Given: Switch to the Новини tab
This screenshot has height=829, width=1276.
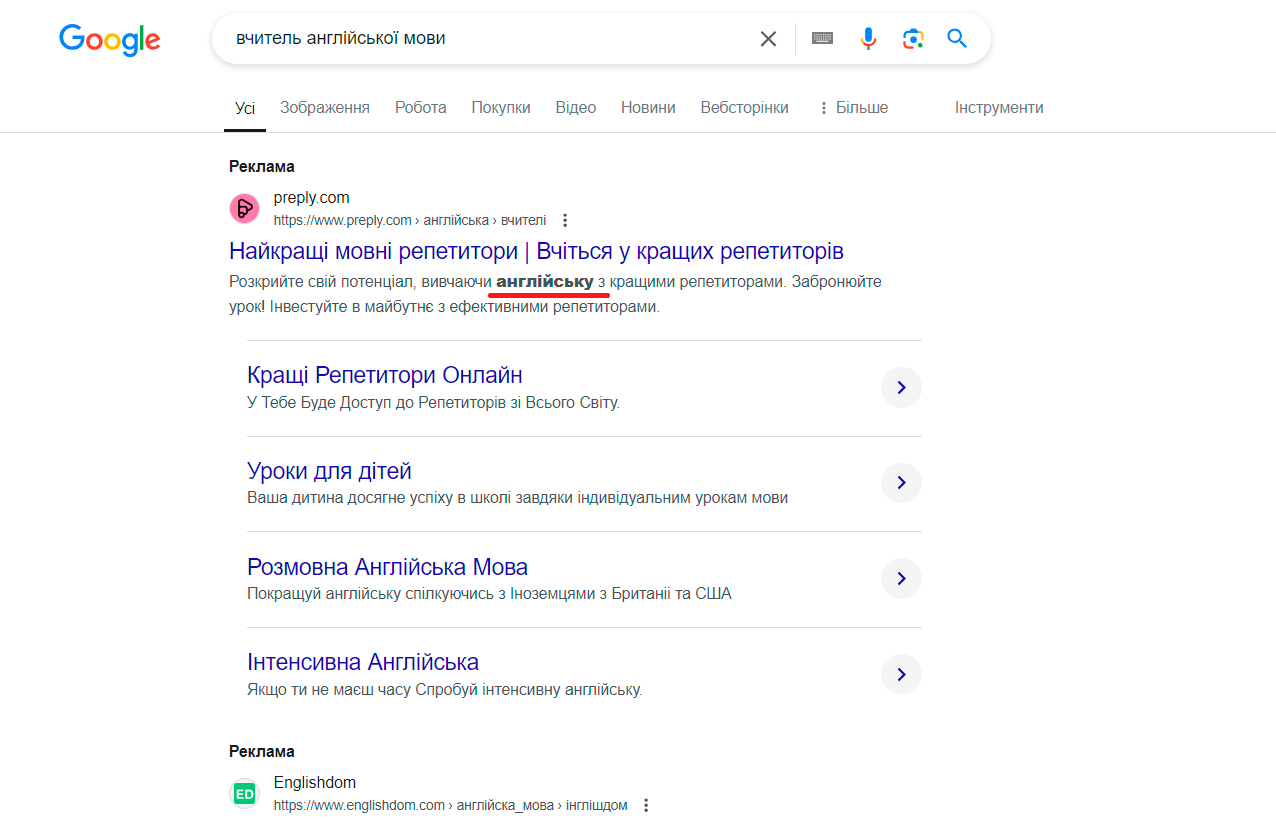Looking at the screenshot, I should tap(648, 107).
